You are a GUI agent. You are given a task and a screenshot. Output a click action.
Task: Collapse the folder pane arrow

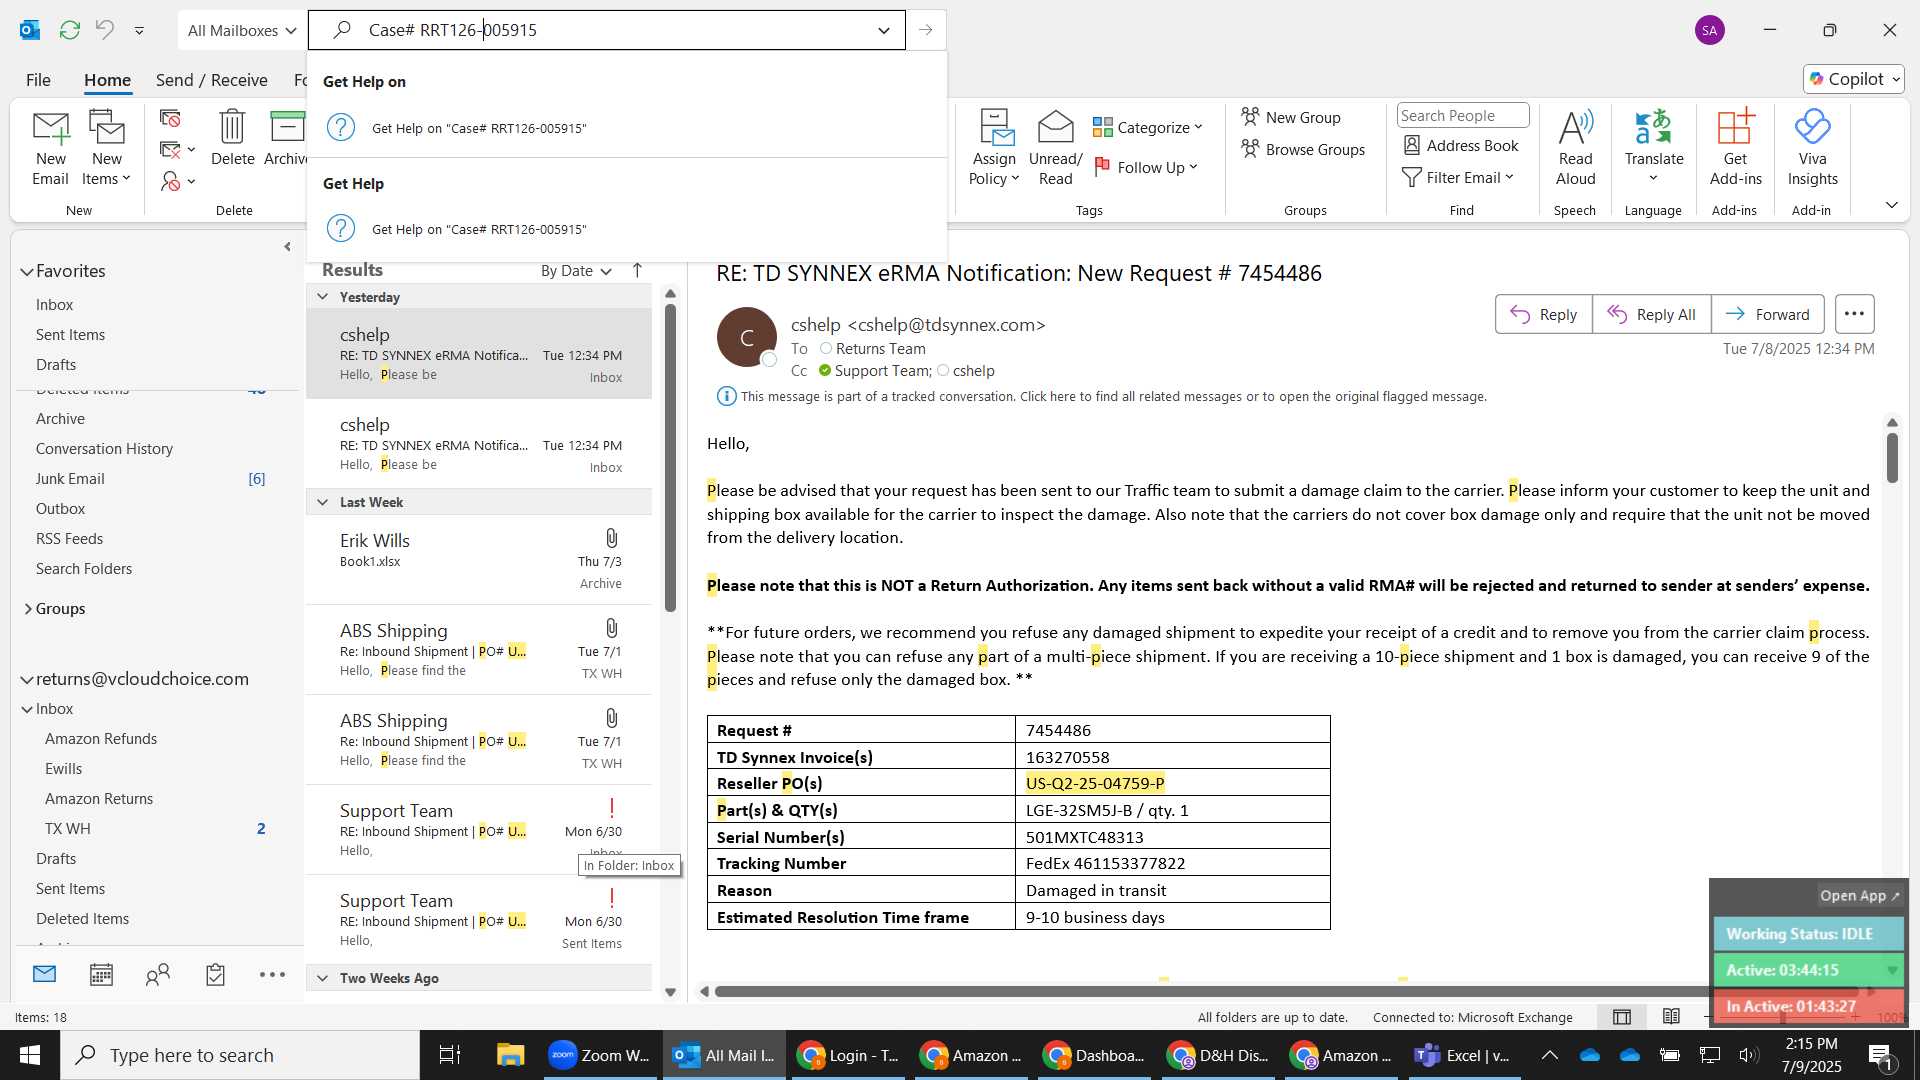288,246
